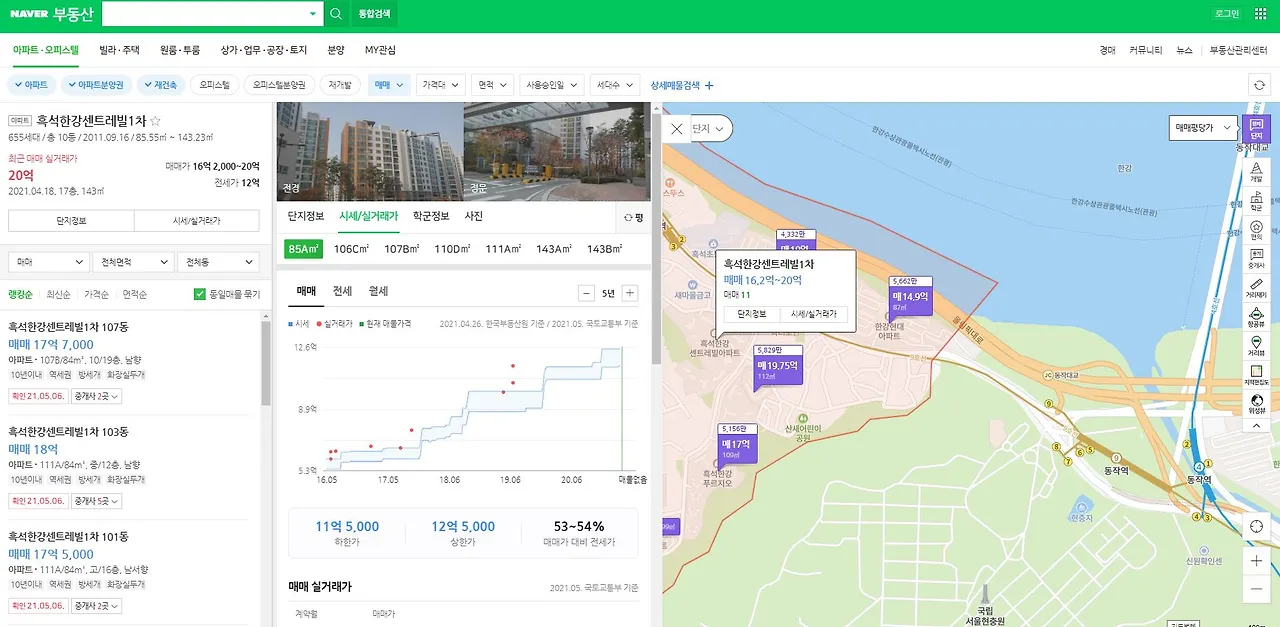Click the 매 17억 map marker

click(x=738, y=444)
